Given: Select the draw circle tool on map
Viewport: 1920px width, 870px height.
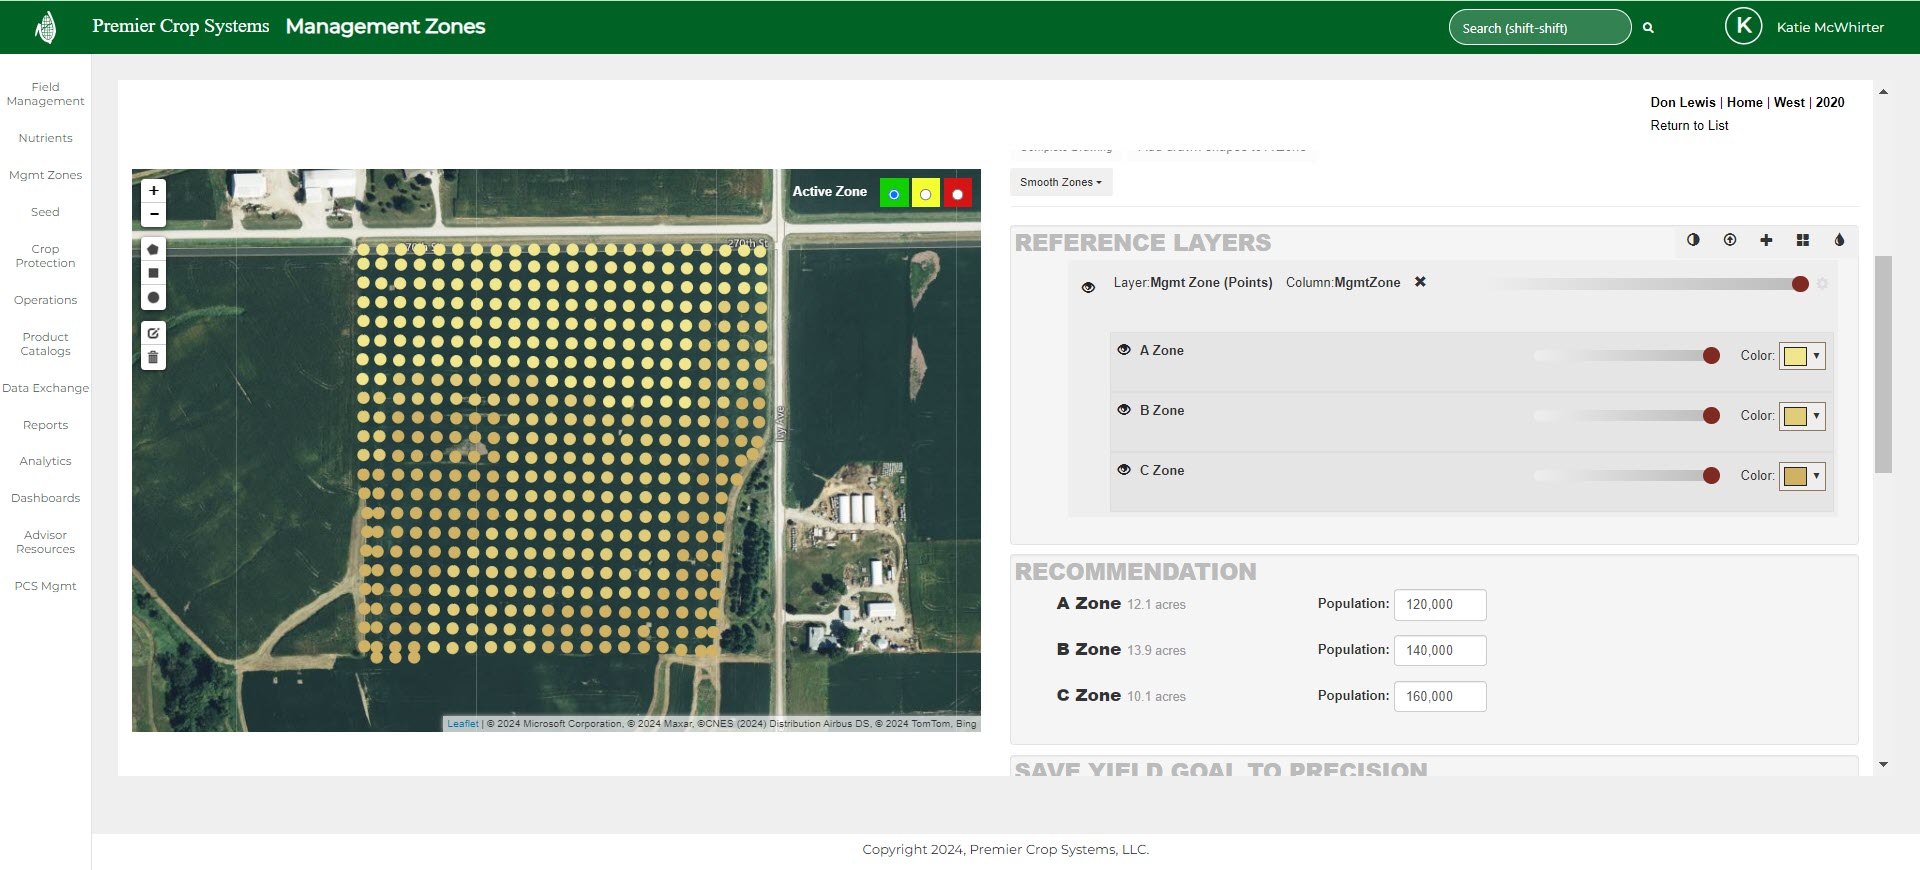Looking at the screenshot, I should 153,298.
